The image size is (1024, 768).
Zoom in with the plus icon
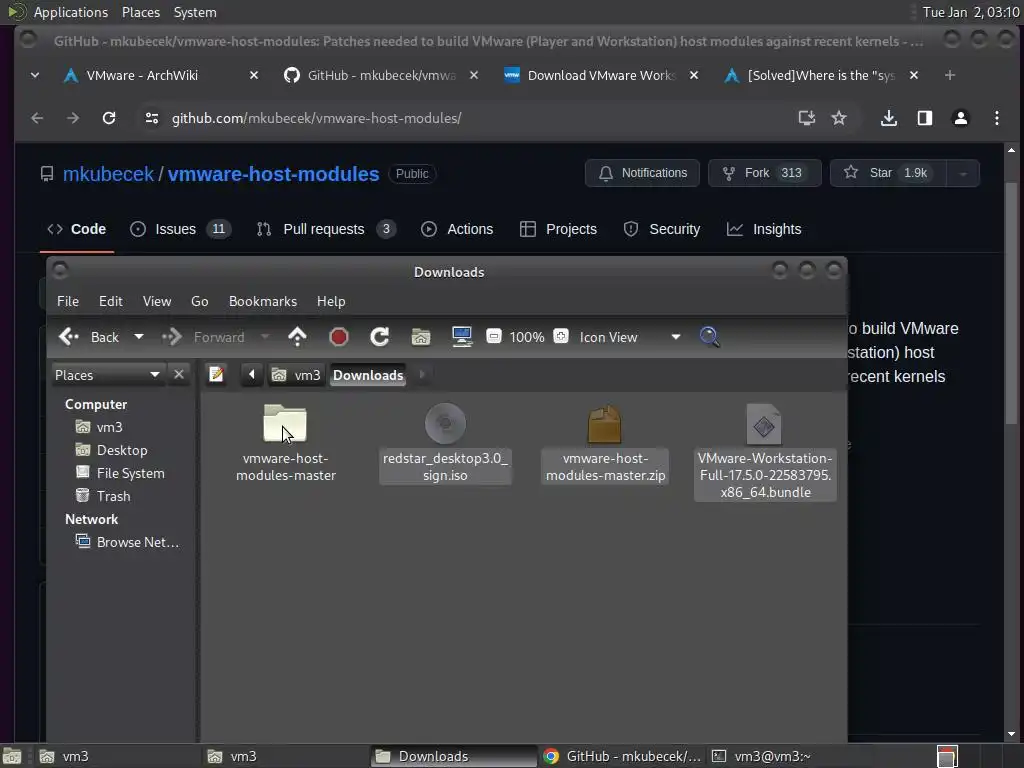(560, 337)
